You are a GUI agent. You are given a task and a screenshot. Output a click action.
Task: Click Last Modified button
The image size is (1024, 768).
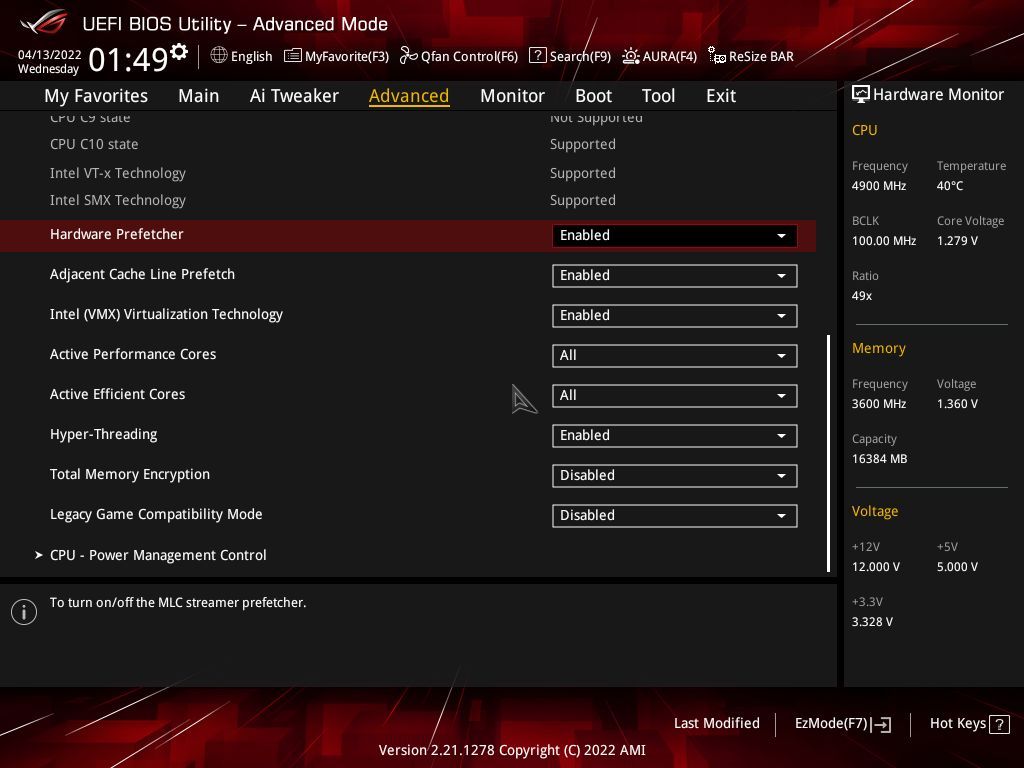pos(716,724)
